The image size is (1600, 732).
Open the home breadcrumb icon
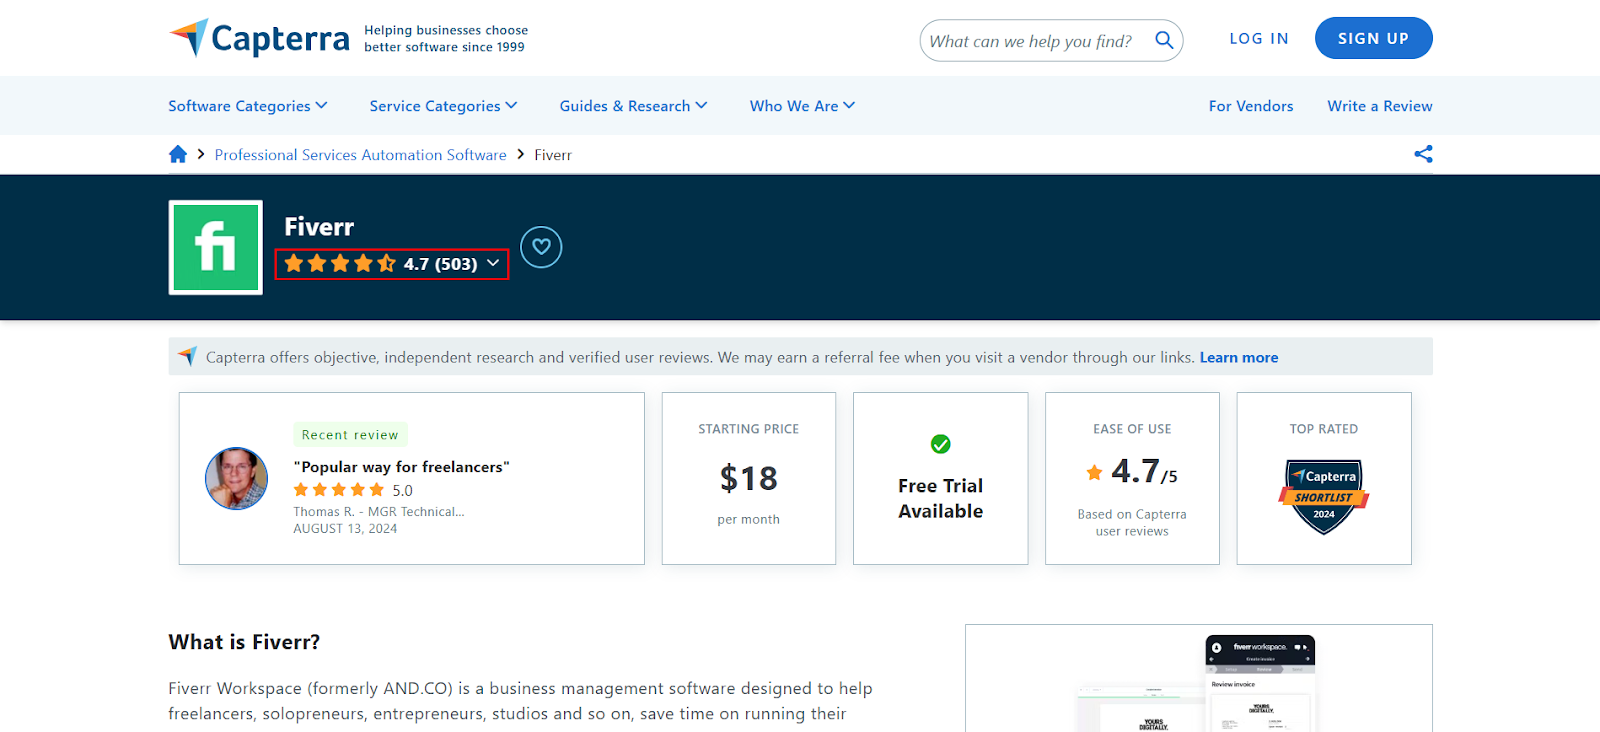[x=178, y=154]
